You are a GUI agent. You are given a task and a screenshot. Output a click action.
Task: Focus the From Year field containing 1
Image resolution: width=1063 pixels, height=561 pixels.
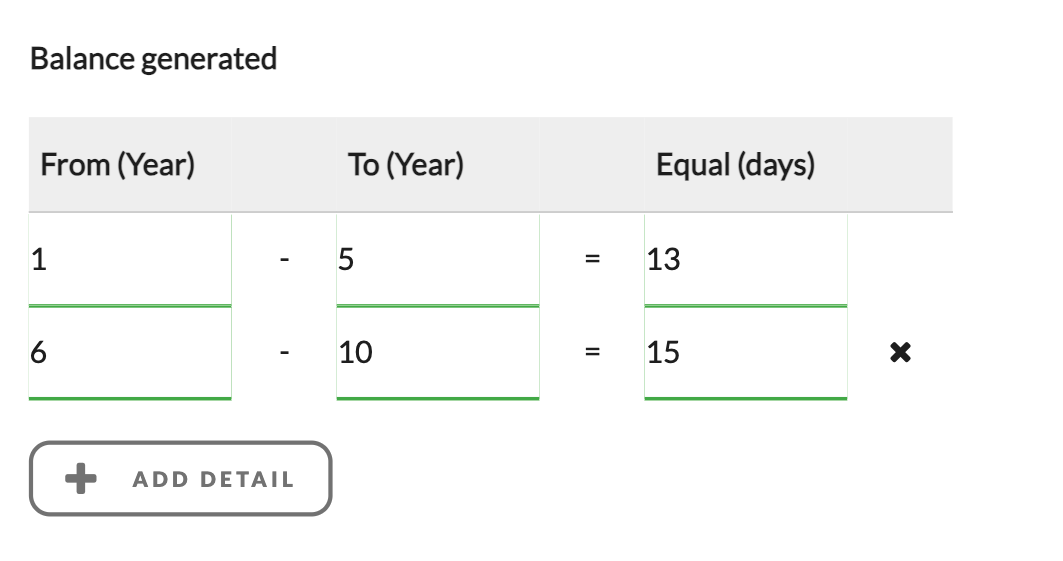[130, 260]
